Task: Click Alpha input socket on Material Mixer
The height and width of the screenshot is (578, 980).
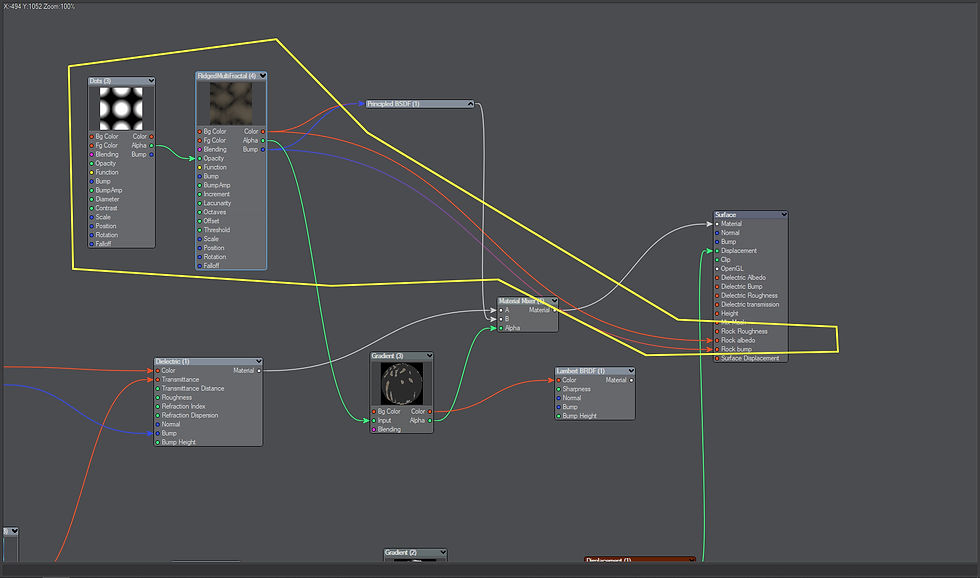Action: [x=501, y=328]
